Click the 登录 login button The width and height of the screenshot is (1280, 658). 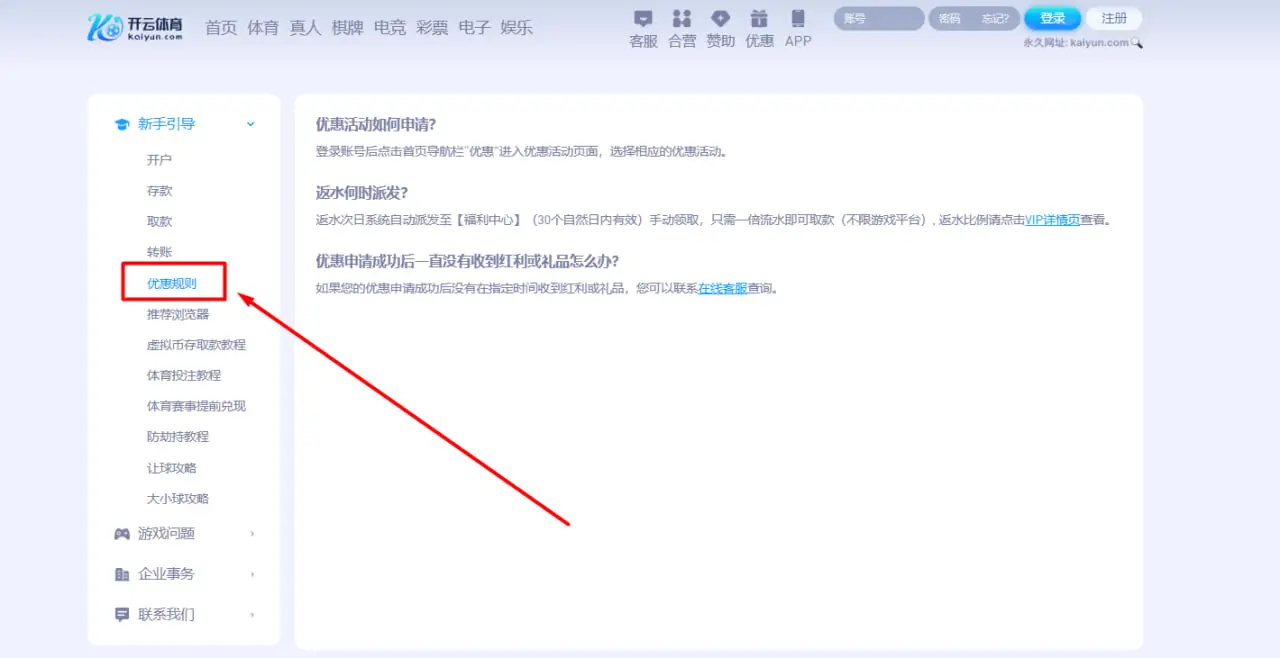coord(1052,17)
